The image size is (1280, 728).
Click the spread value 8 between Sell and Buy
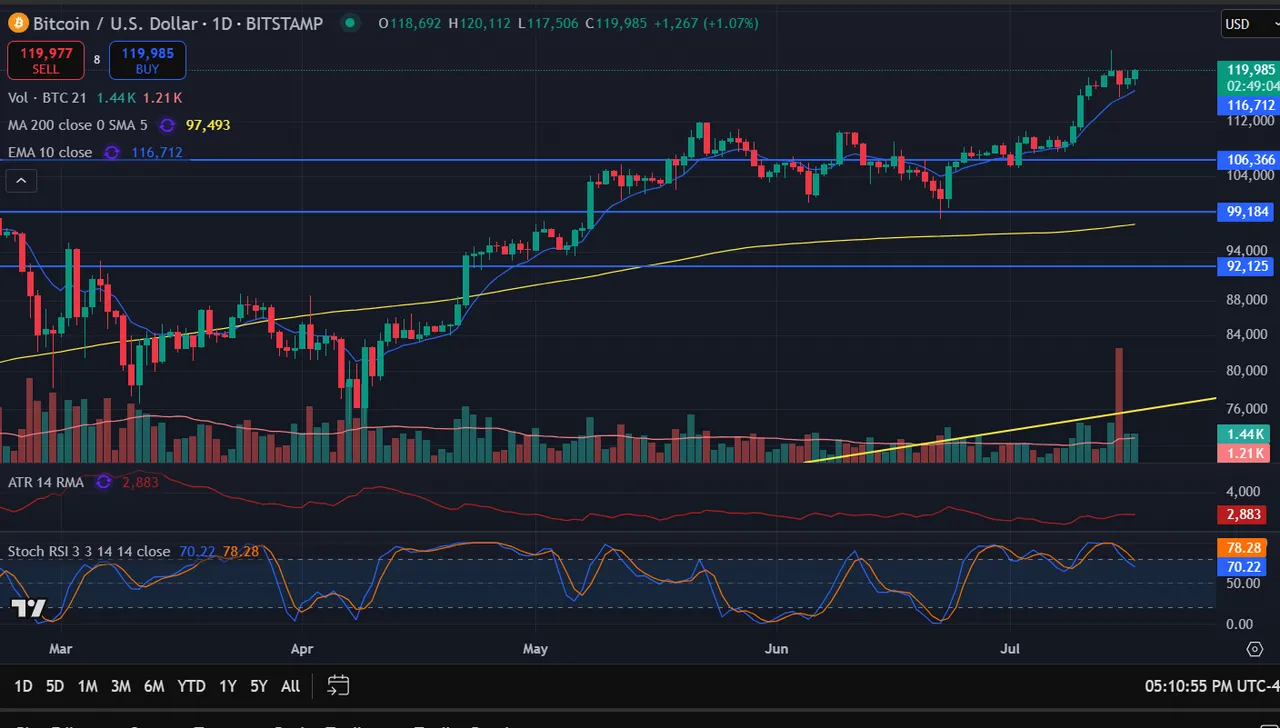click(x=97, y=60)
